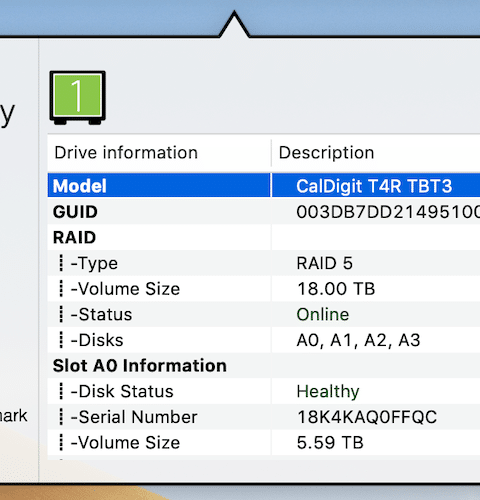The image size is (480, 500).
Task: Select the RAID section heading
Action: (74, 238)
